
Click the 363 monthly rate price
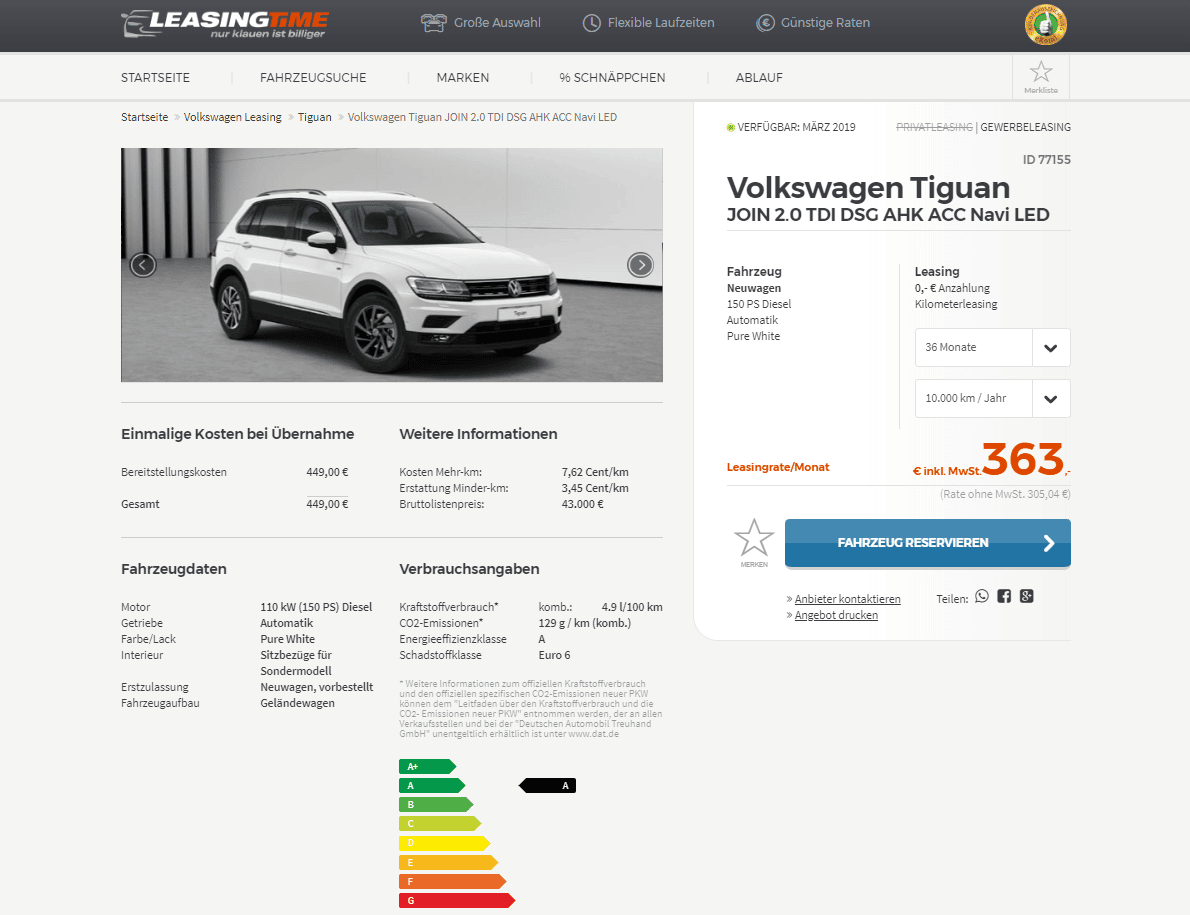click(1024, 459)
